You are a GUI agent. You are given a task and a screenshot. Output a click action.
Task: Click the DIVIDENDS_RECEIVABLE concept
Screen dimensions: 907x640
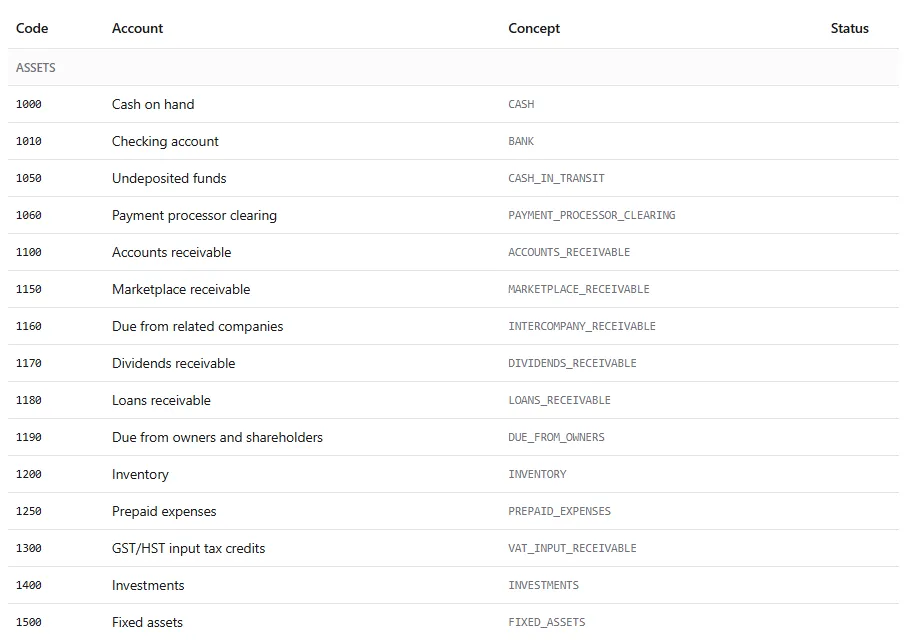point(572,363)
